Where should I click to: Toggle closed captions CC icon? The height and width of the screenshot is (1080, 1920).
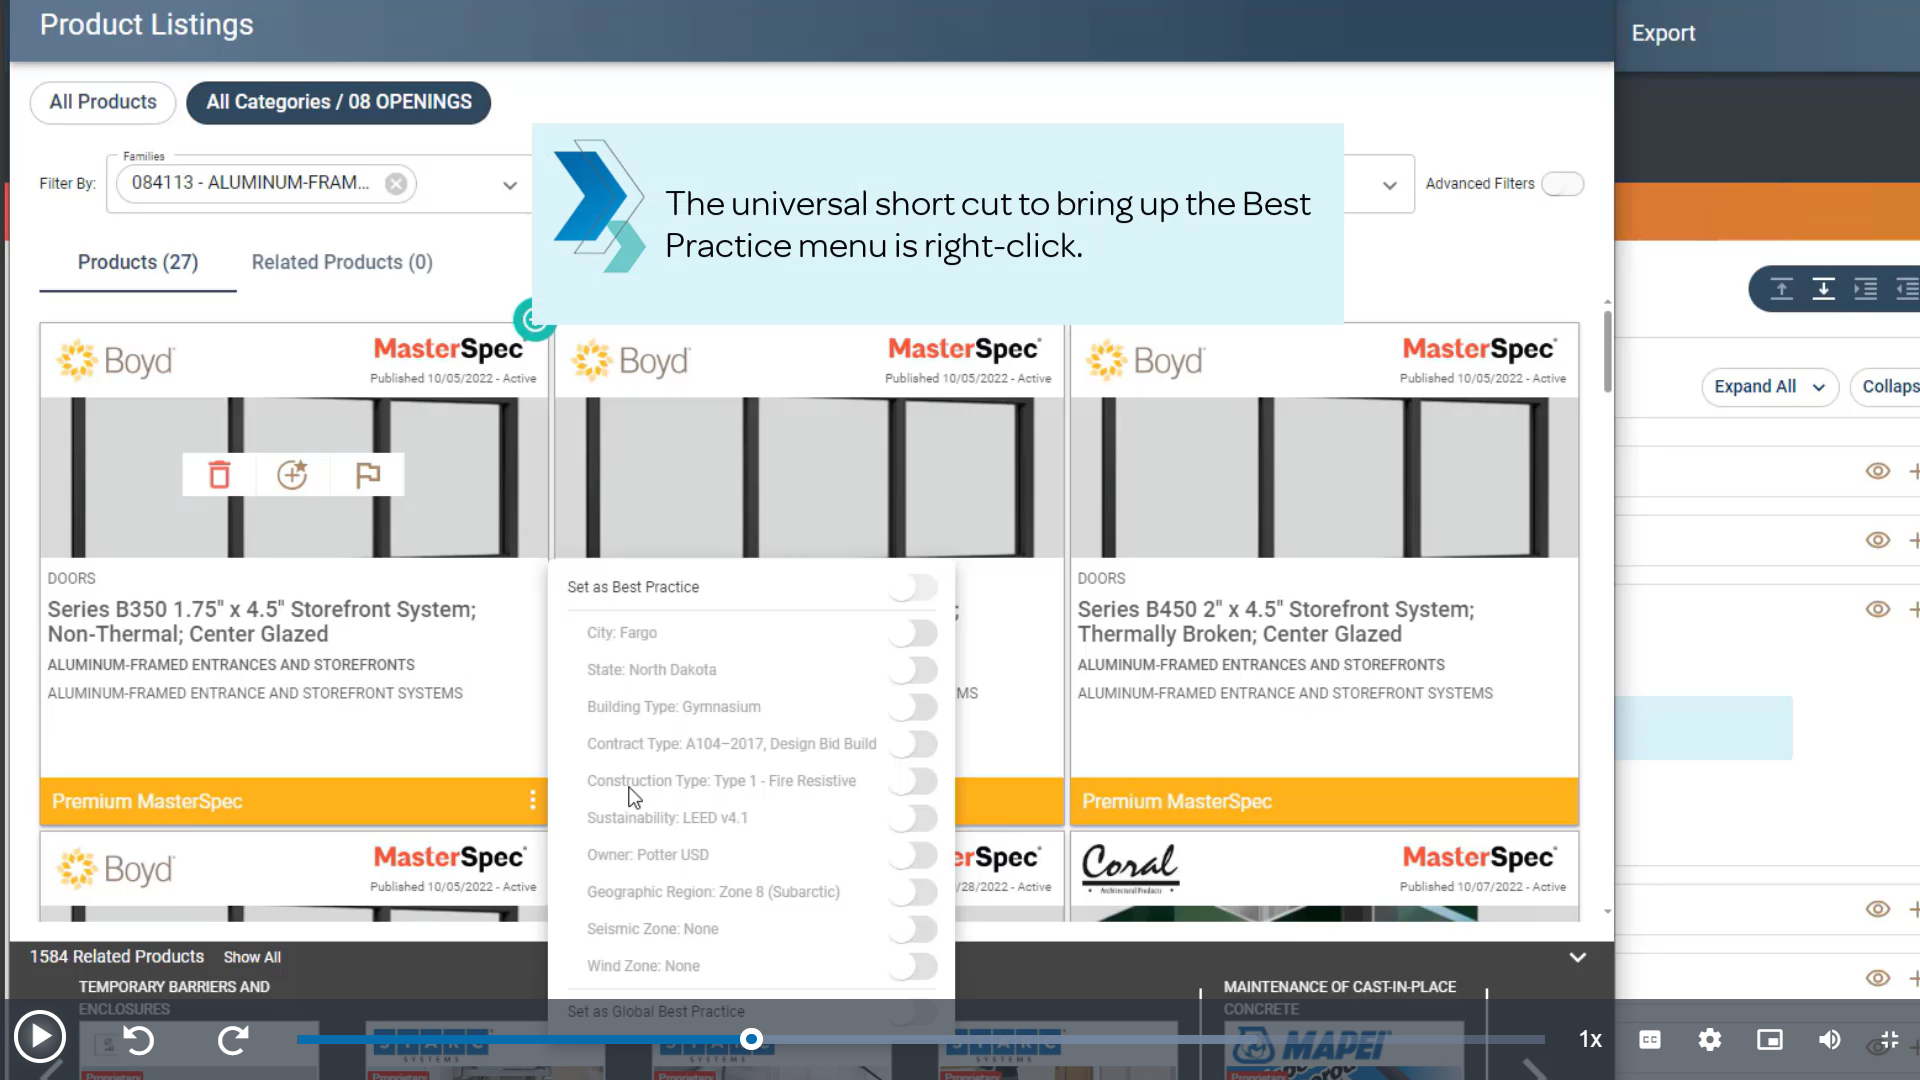1650,1040
